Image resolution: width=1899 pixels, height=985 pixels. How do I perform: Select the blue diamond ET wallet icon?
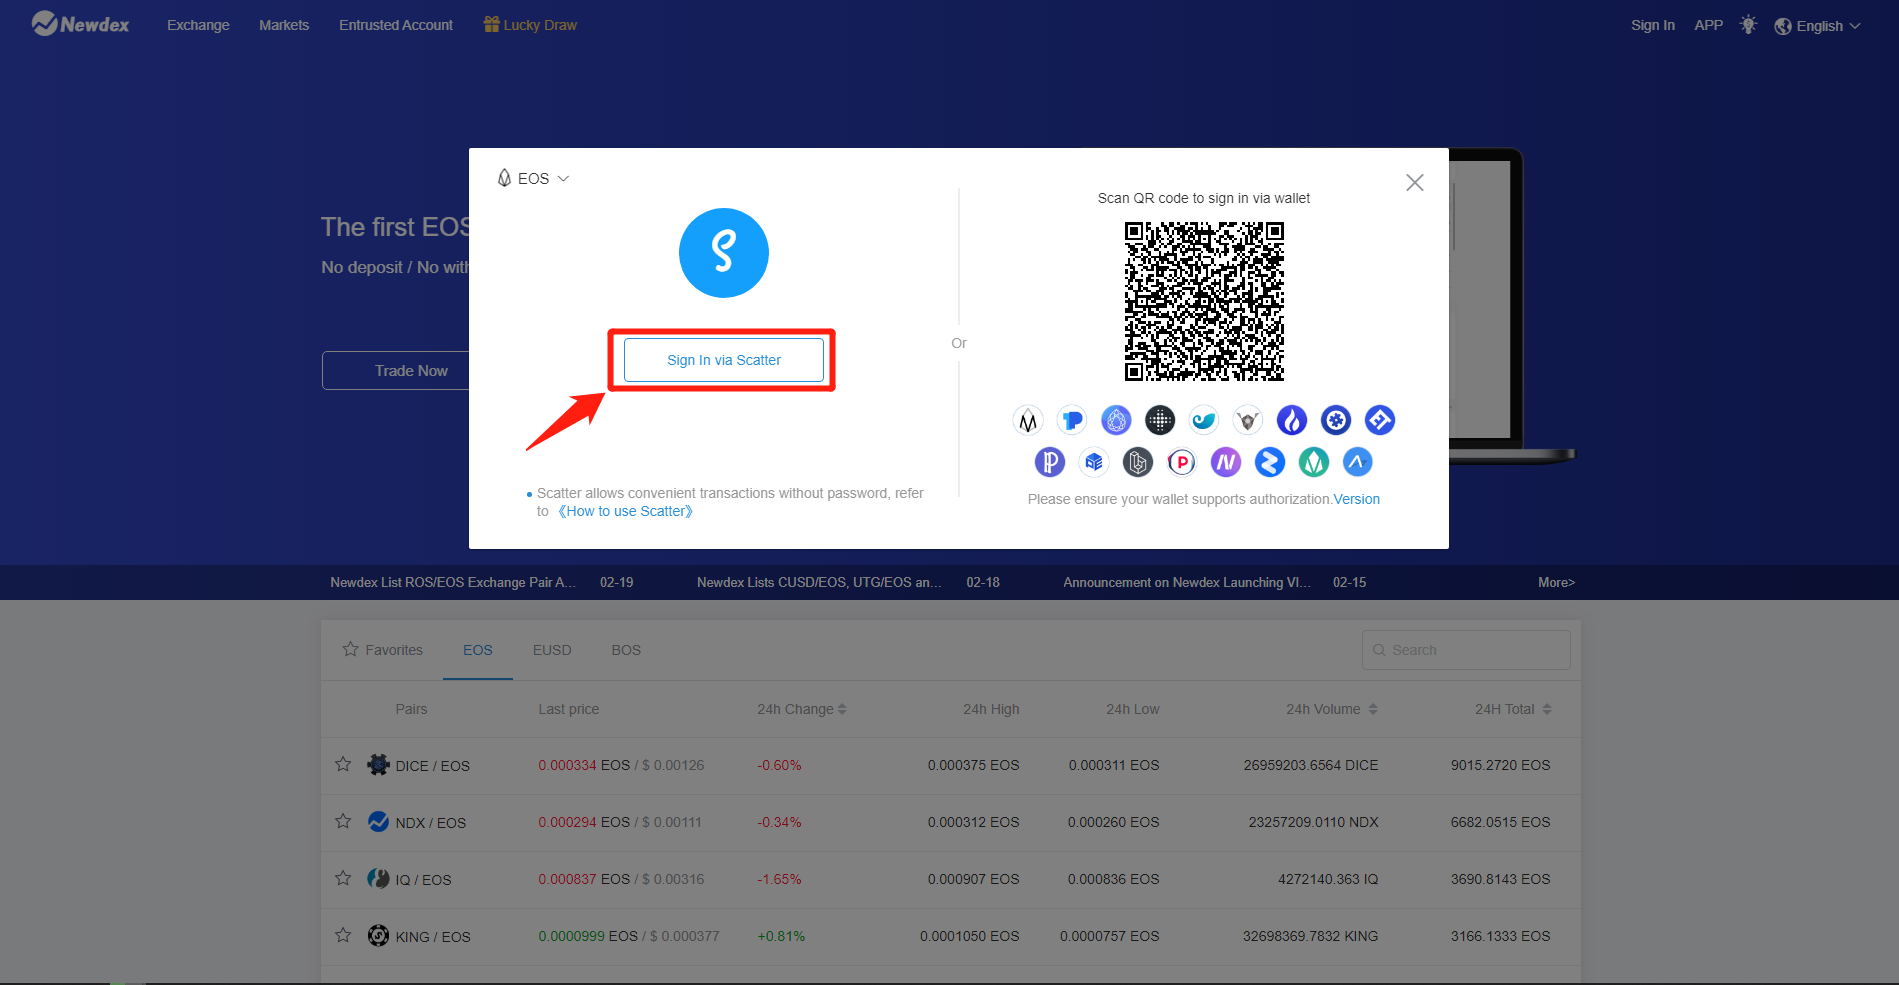(1380, 421)
